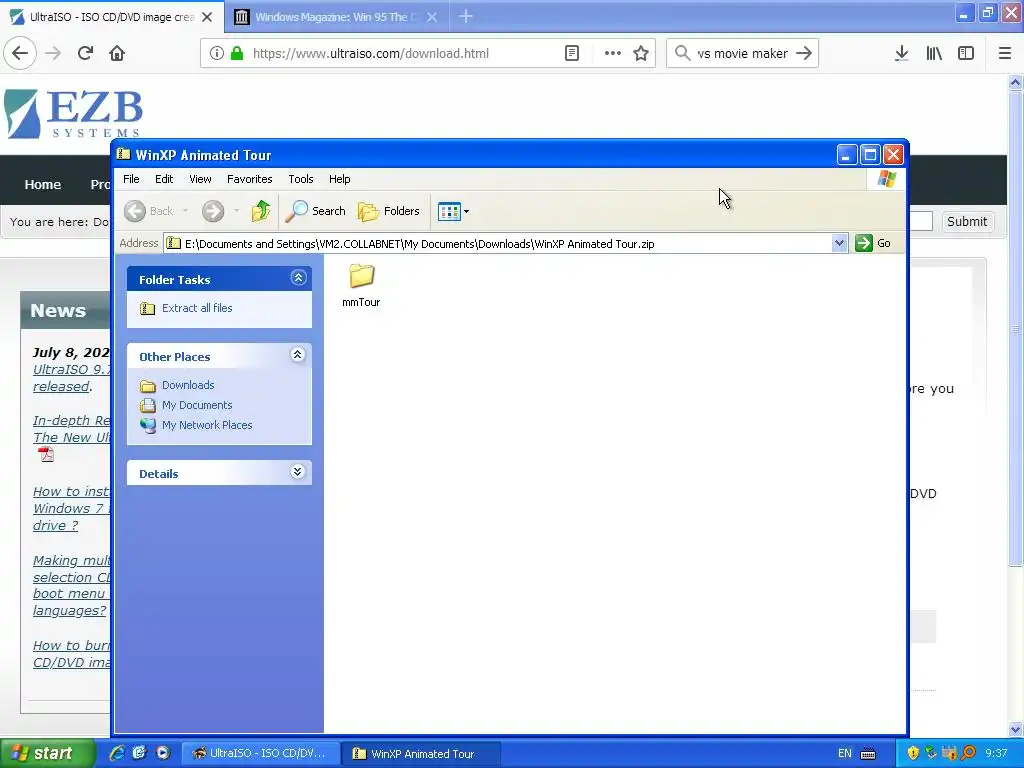Click Home in the website navigation
This screenshot has height=768, width=1024.
pos(43,184)
